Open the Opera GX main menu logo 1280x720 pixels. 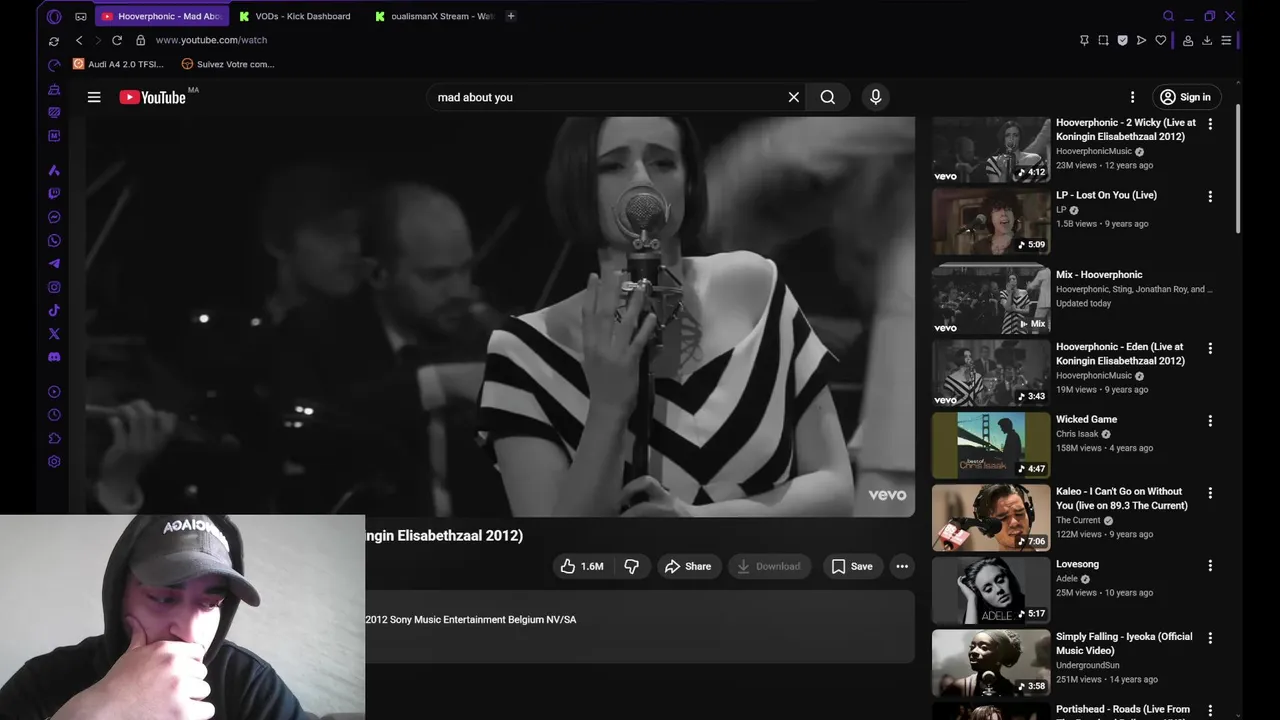[54, 16]
